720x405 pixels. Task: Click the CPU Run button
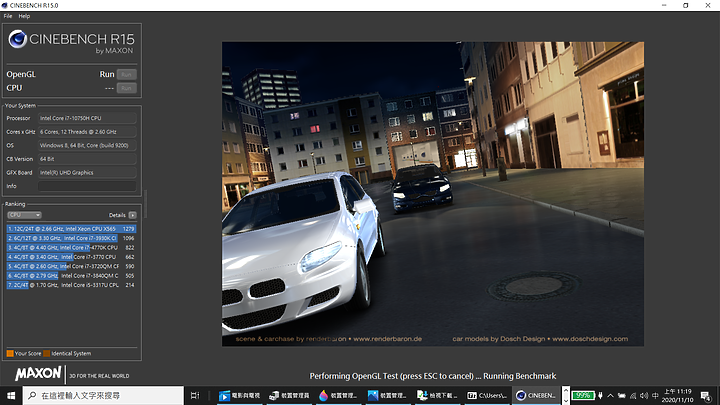tap(126, 88)
